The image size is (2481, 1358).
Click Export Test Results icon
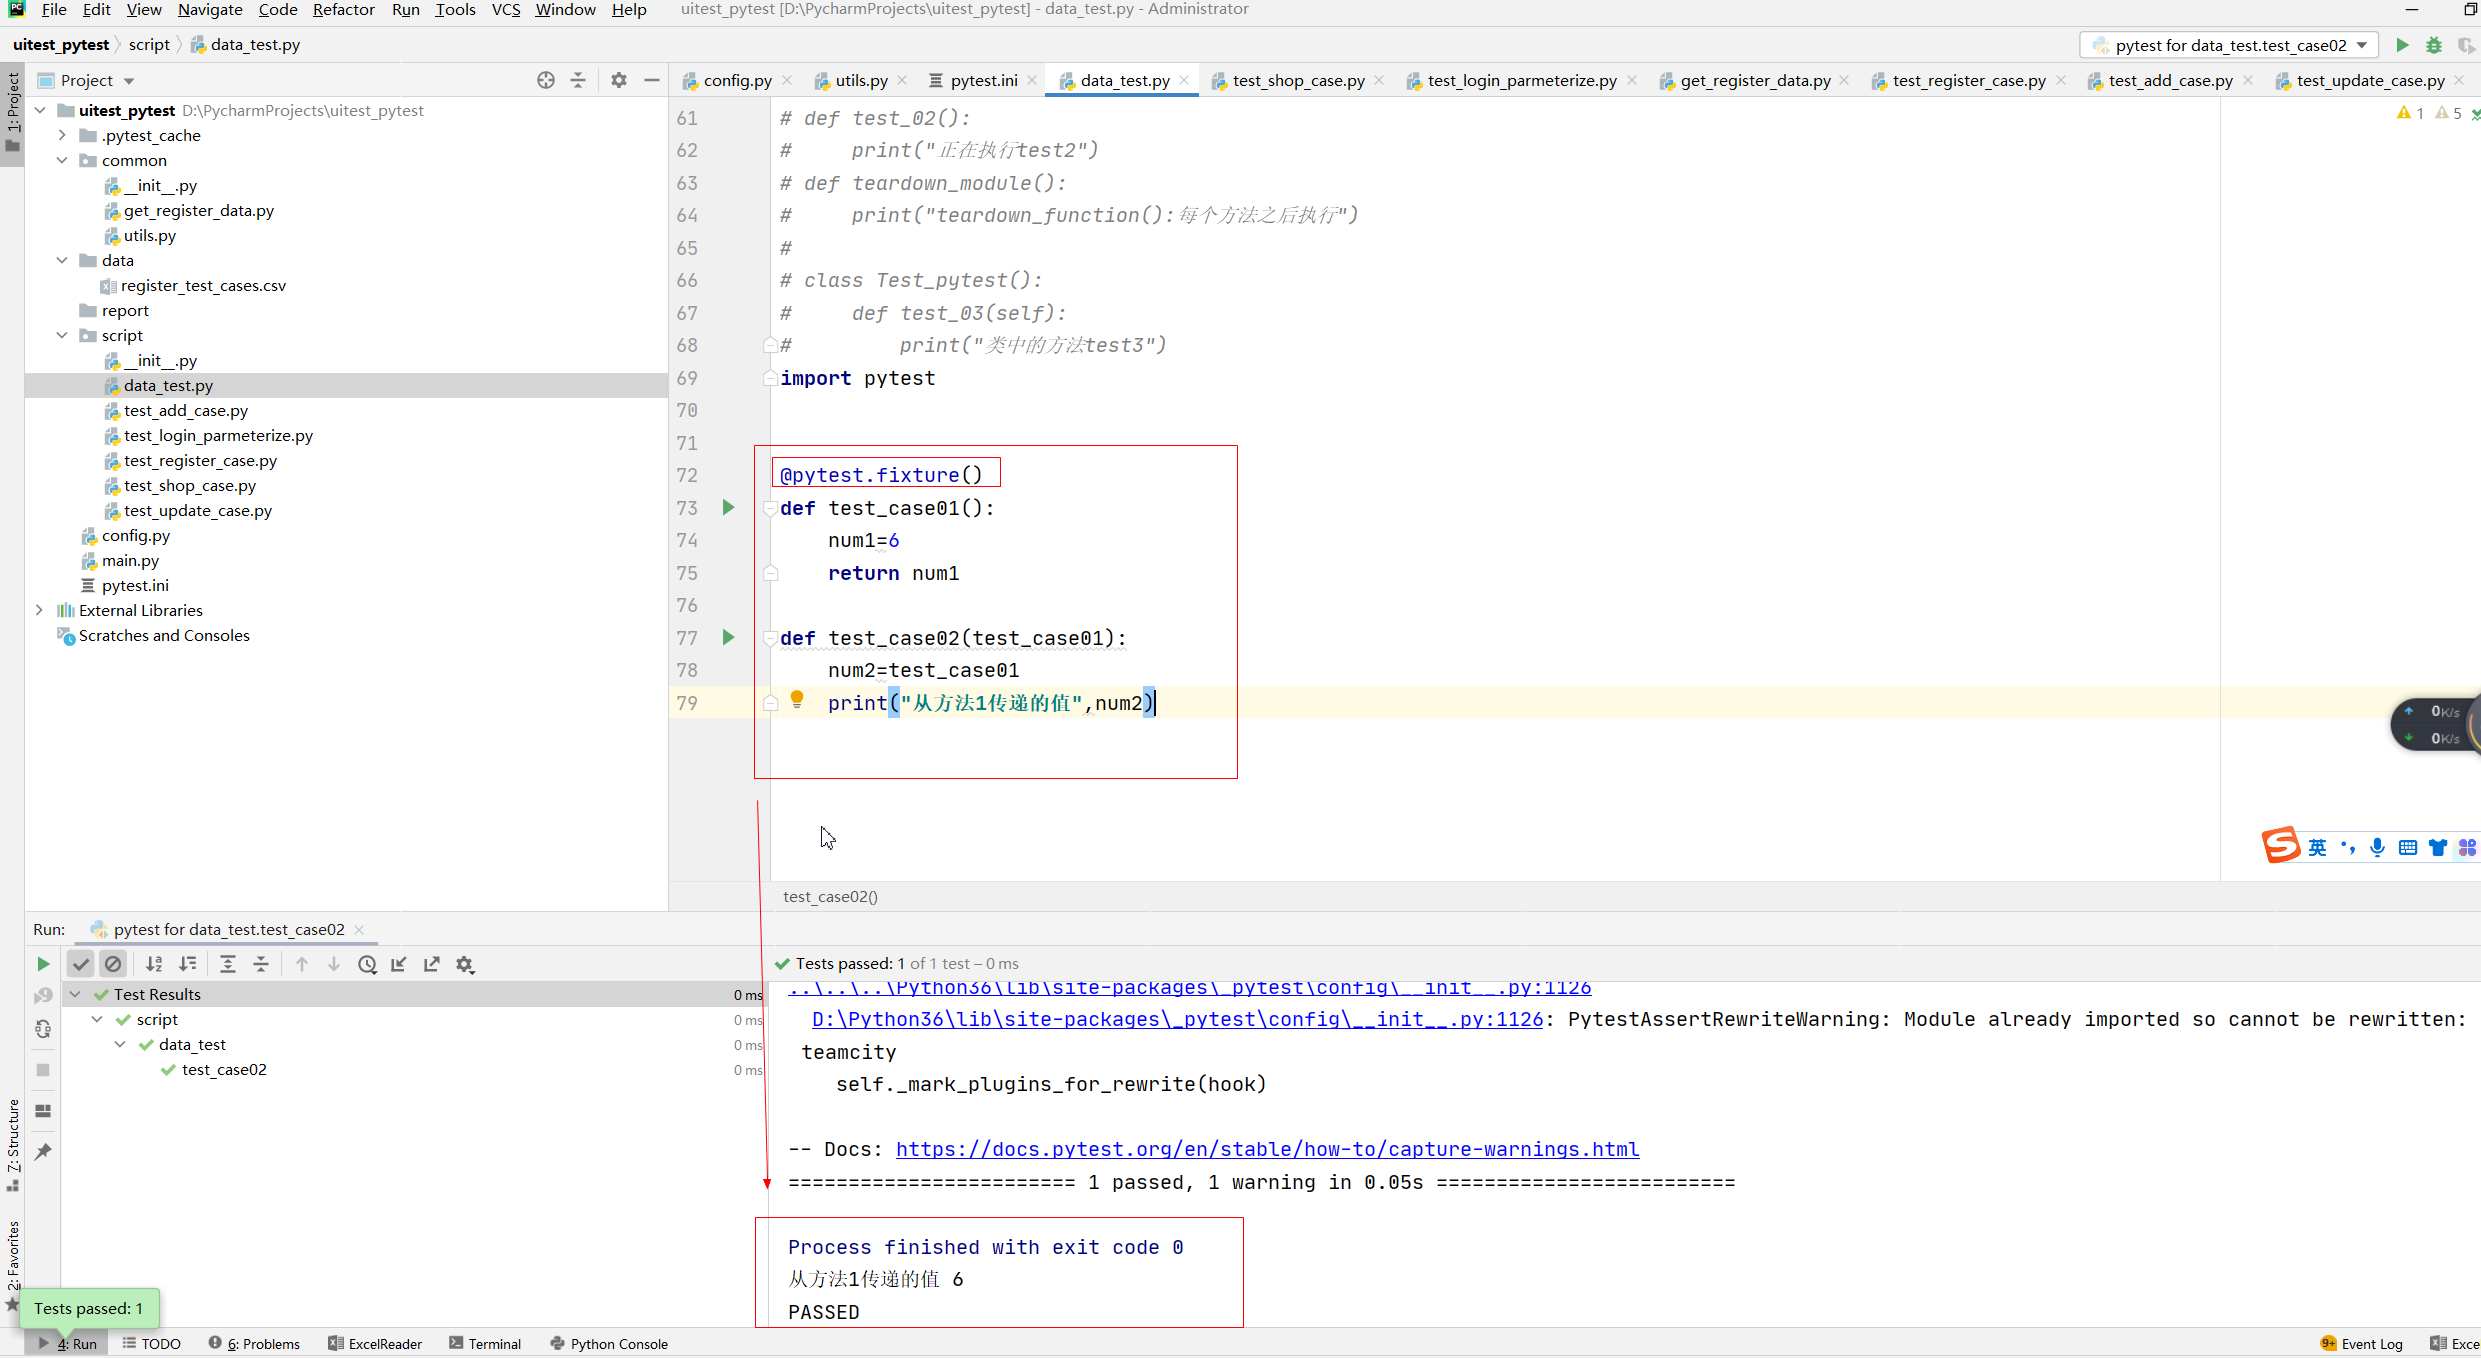[432, 964]
